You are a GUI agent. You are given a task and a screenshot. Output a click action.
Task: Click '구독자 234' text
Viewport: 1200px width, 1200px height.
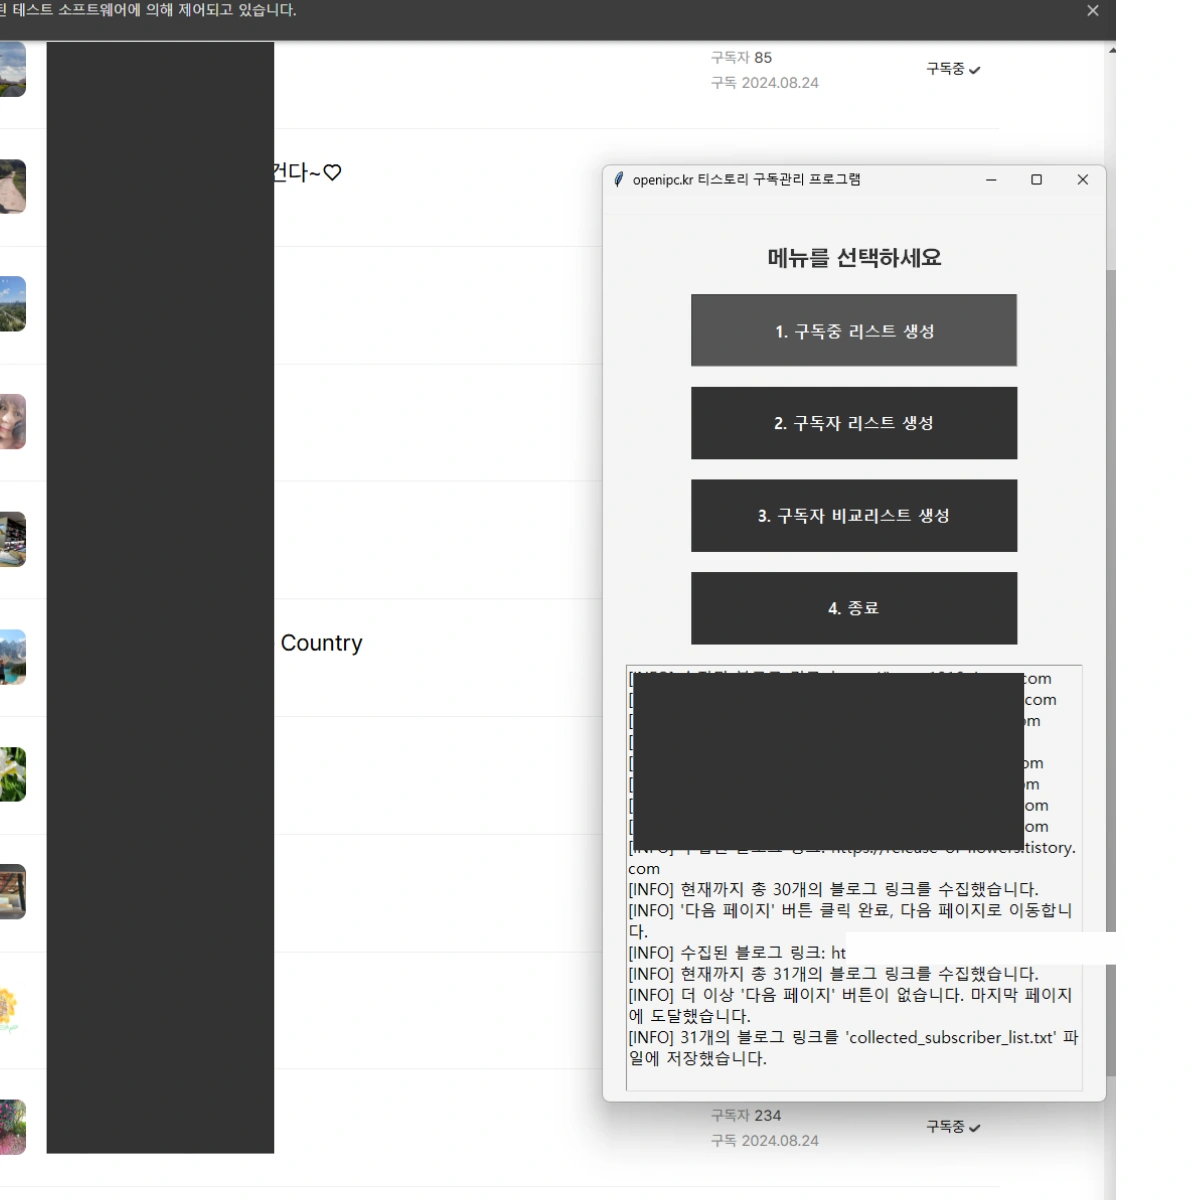[745, 1116]
